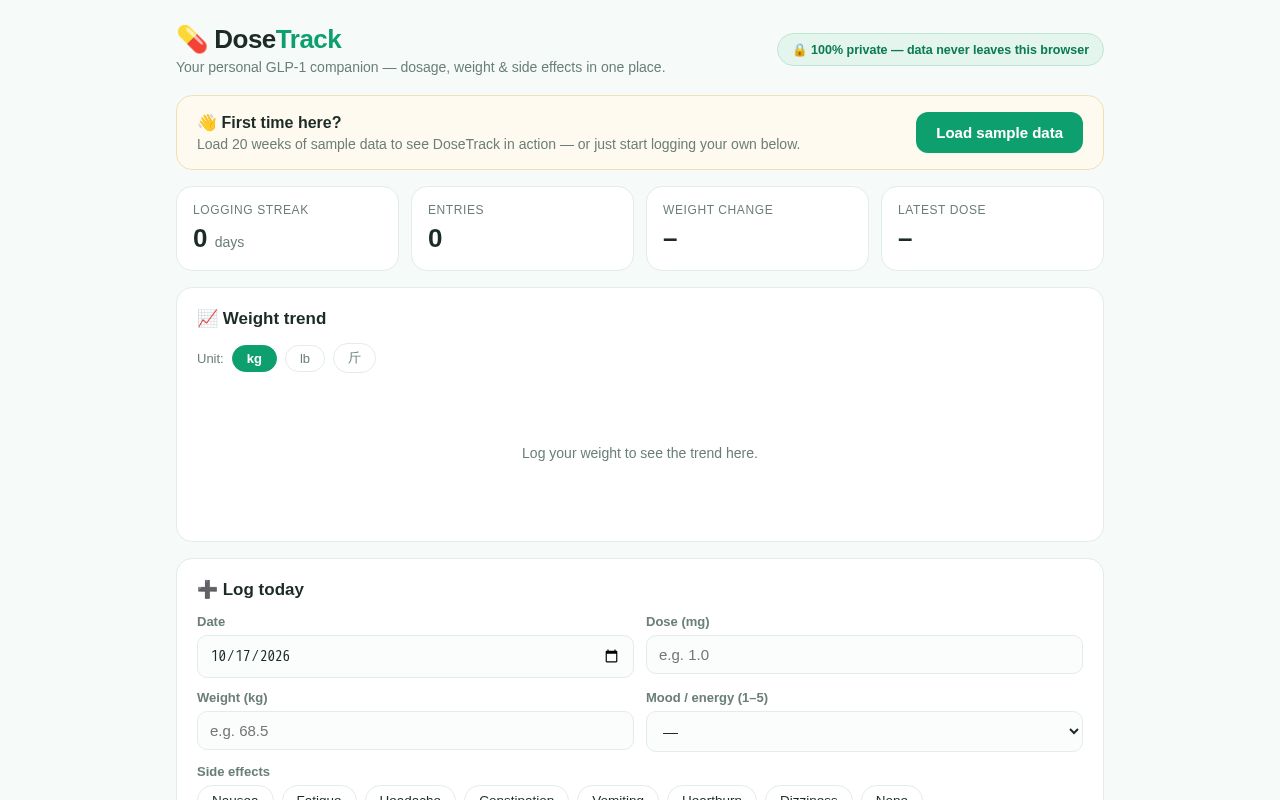Click the plus icon beside Log today
The width and height of the screenshot is (1280, 800).
point(207,589)
